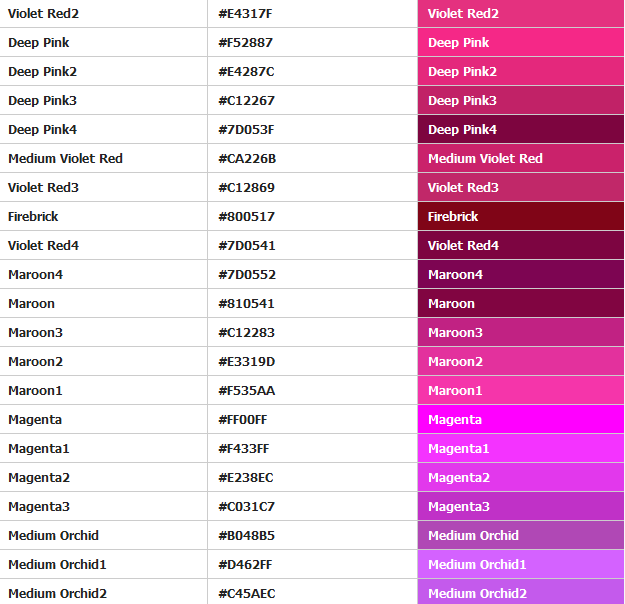Screen dimensions: 625x604
Task: Select hex value #800517
Action: point(246,217)
